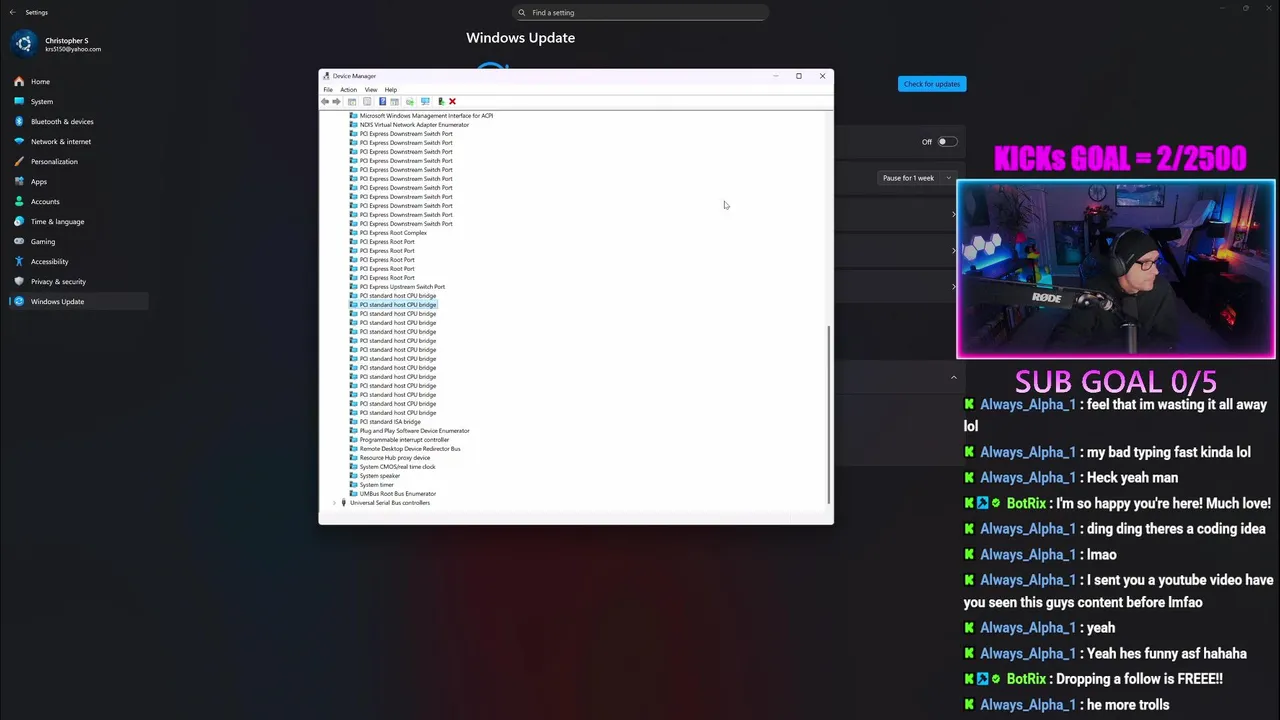Select Resource Hub proxy device
This screenshot has width=1280, height=720.
click(x=395, y=457)
